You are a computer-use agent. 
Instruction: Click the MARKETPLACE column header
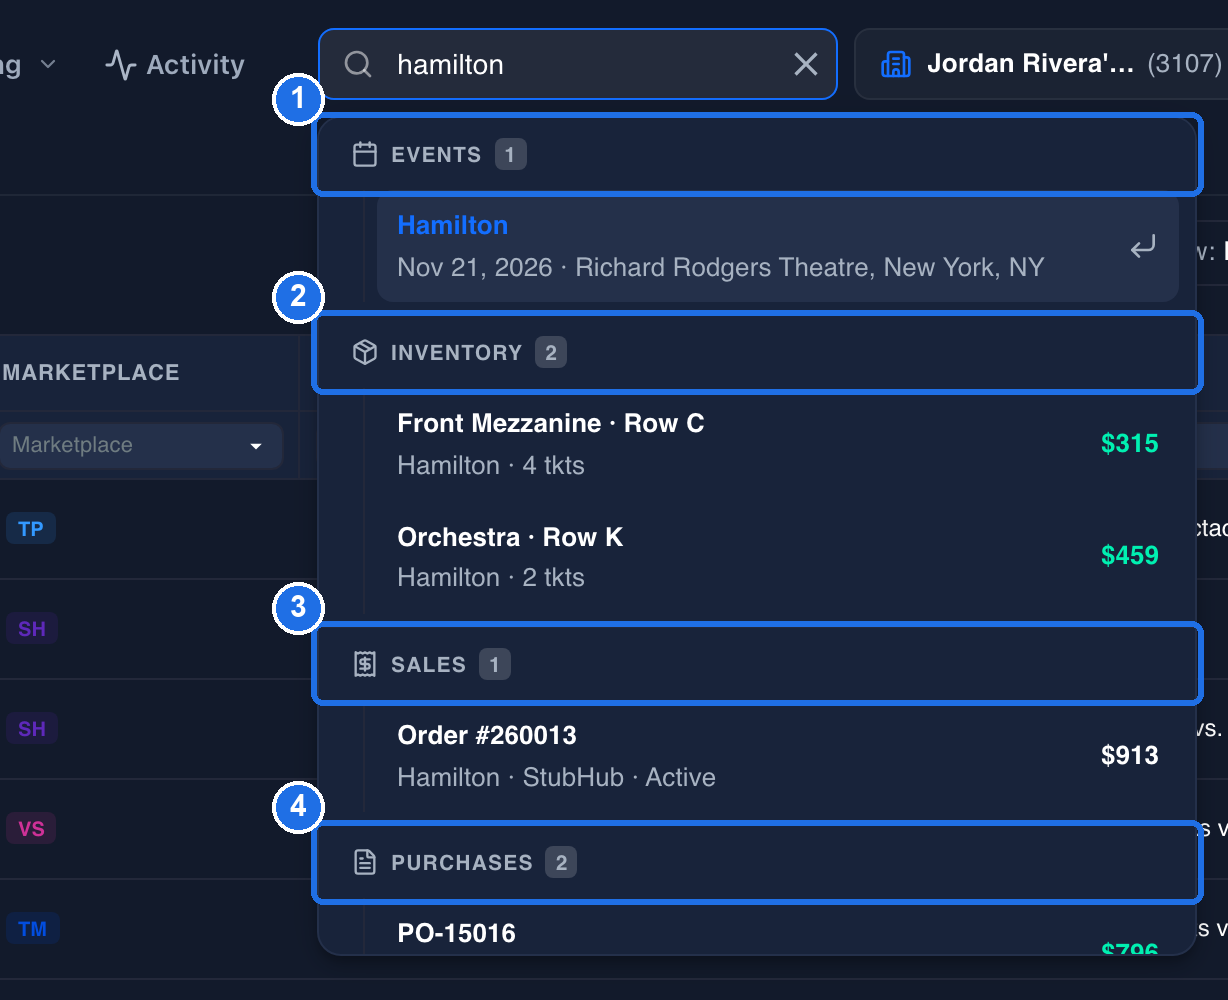point(91,372)
